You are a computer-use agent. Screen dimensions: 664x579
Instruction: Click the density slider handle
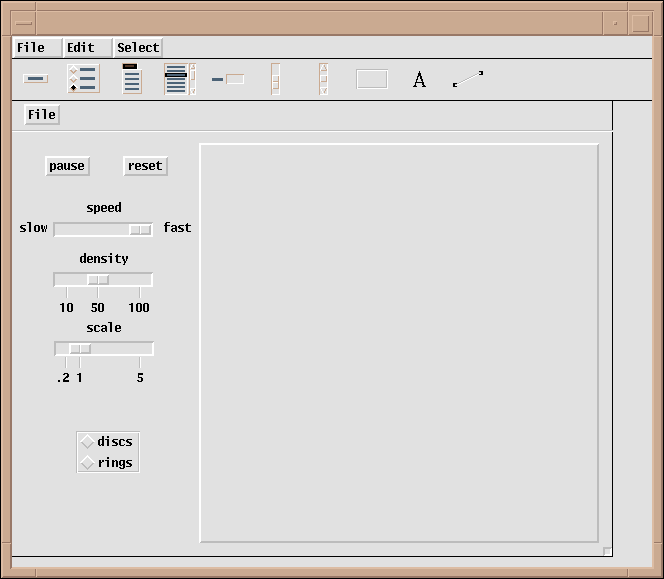tap(98, 280)
